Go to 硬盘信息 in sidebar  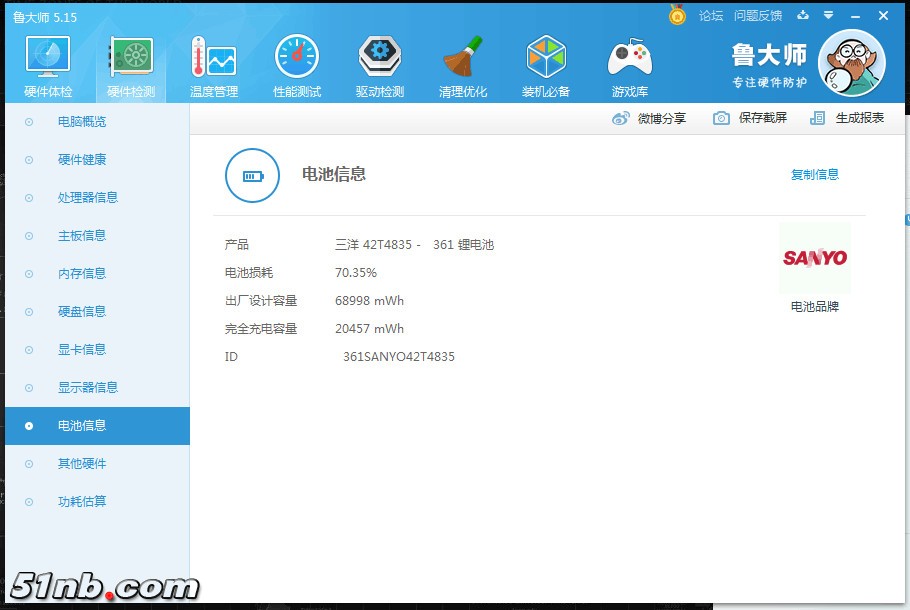click(x=82, y=312)
